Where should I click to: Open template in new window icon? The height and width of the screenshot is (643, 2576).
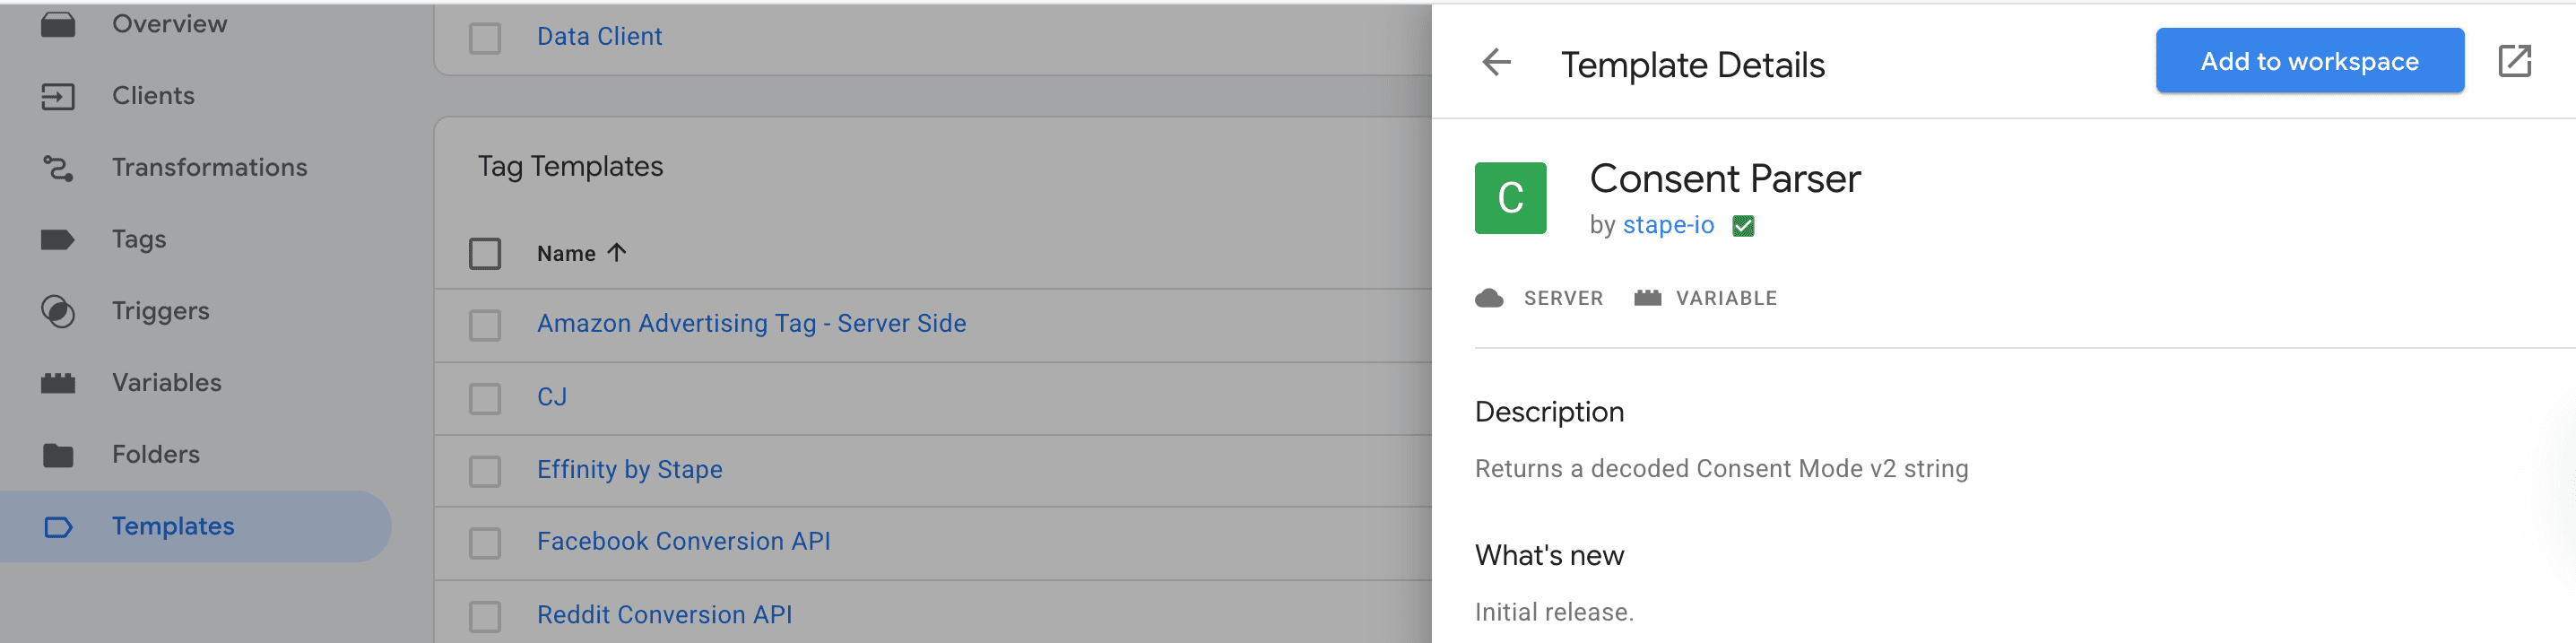(2516, 61)
